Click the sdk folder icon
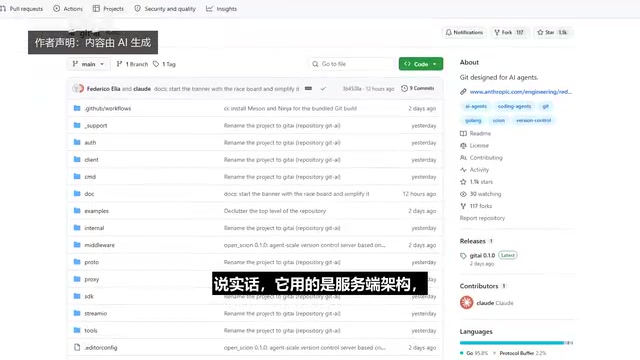This screenshot has height=360, width=640. 77,296
